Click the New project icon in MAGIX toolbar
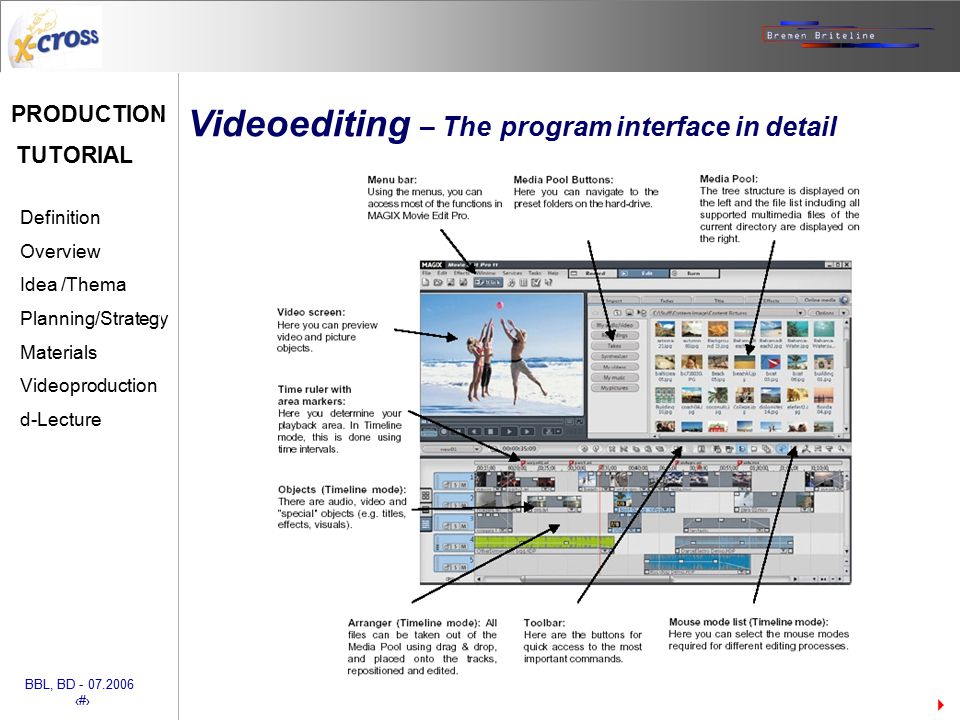The image size is (960, 720). 426,283
